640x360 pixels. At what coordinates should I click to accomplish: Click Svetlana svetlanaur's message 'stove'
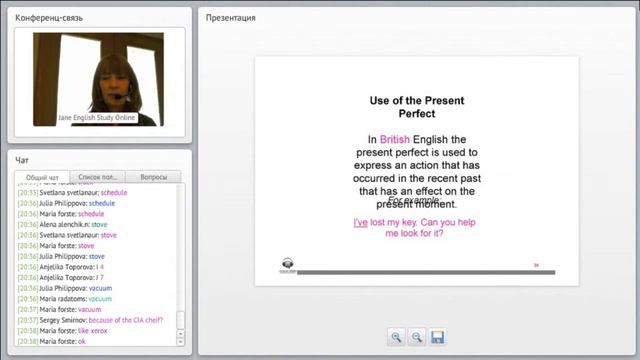109,235
